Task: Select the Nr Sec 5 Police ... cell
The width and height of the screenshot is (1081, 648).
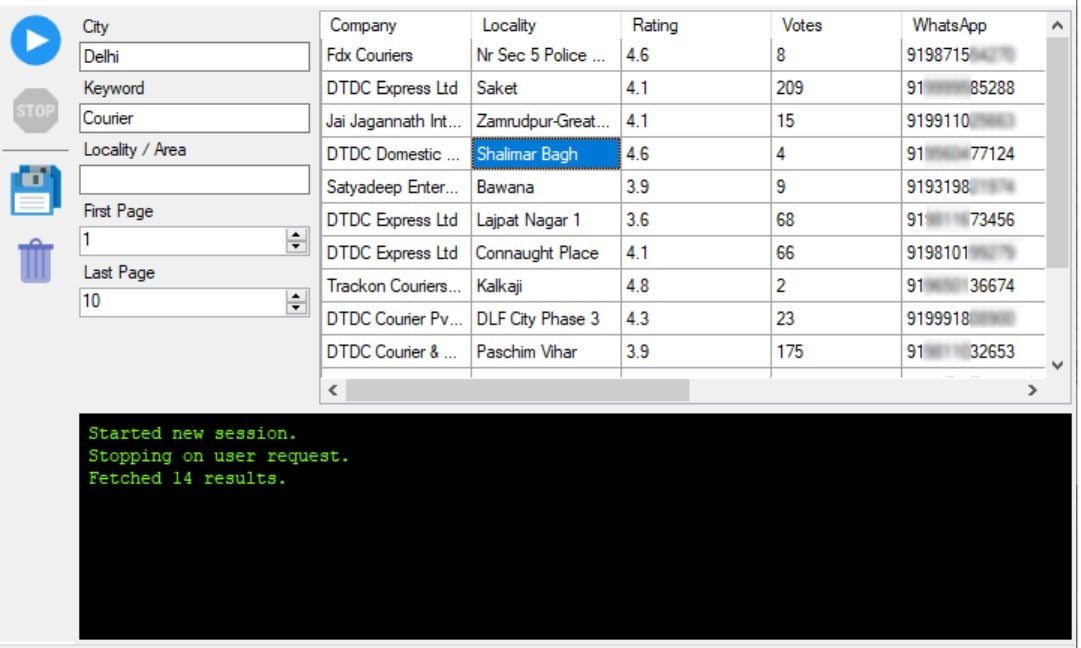Action: pyautogui.click(x=546, y=55)
